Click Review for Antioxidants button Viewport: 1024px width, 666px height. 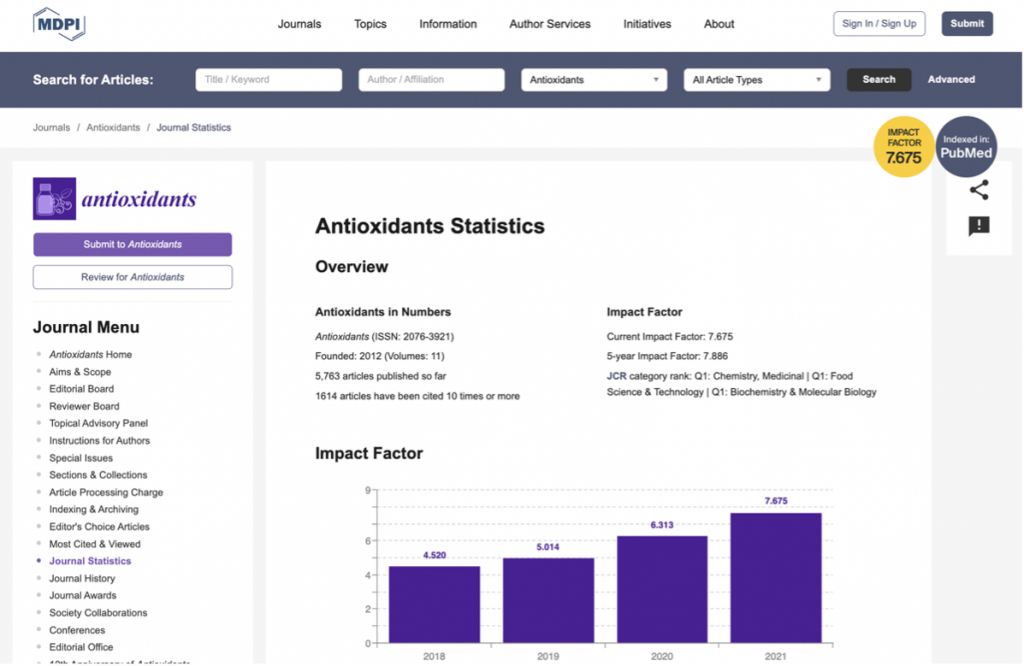(x=133, y=277)
